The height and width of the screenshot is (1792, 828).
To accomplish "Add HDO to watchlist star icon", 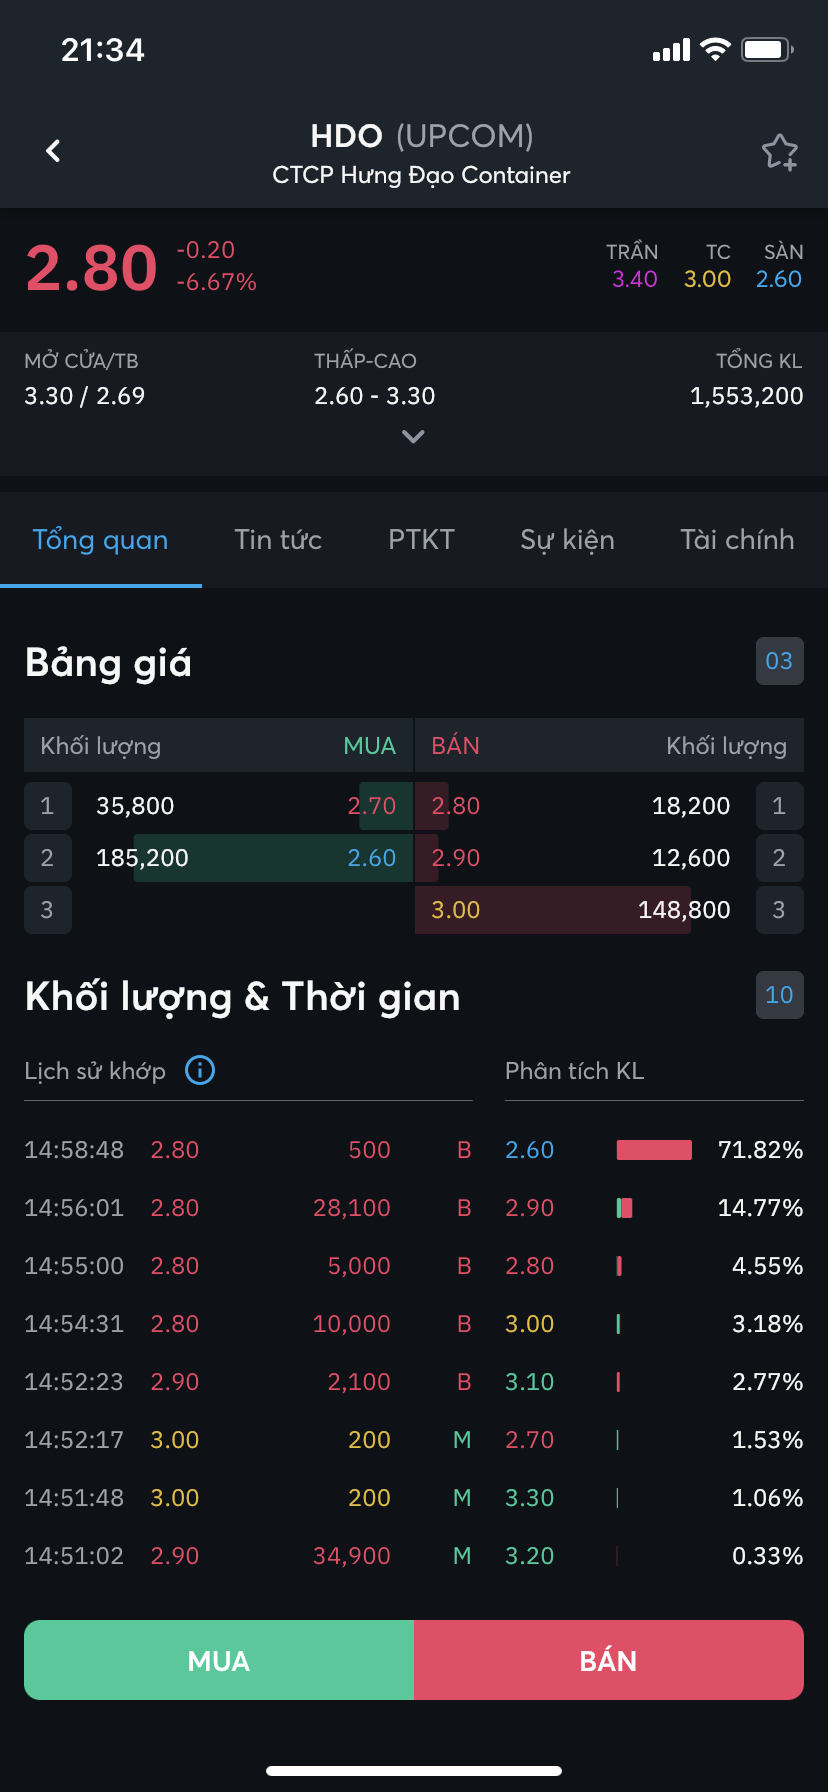I will (779, 152).
